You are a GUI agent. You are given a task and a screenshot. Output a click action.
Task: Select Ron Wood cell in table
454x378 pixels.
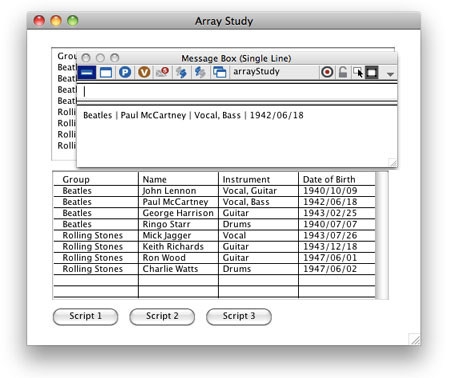click(x=178, y=258)
